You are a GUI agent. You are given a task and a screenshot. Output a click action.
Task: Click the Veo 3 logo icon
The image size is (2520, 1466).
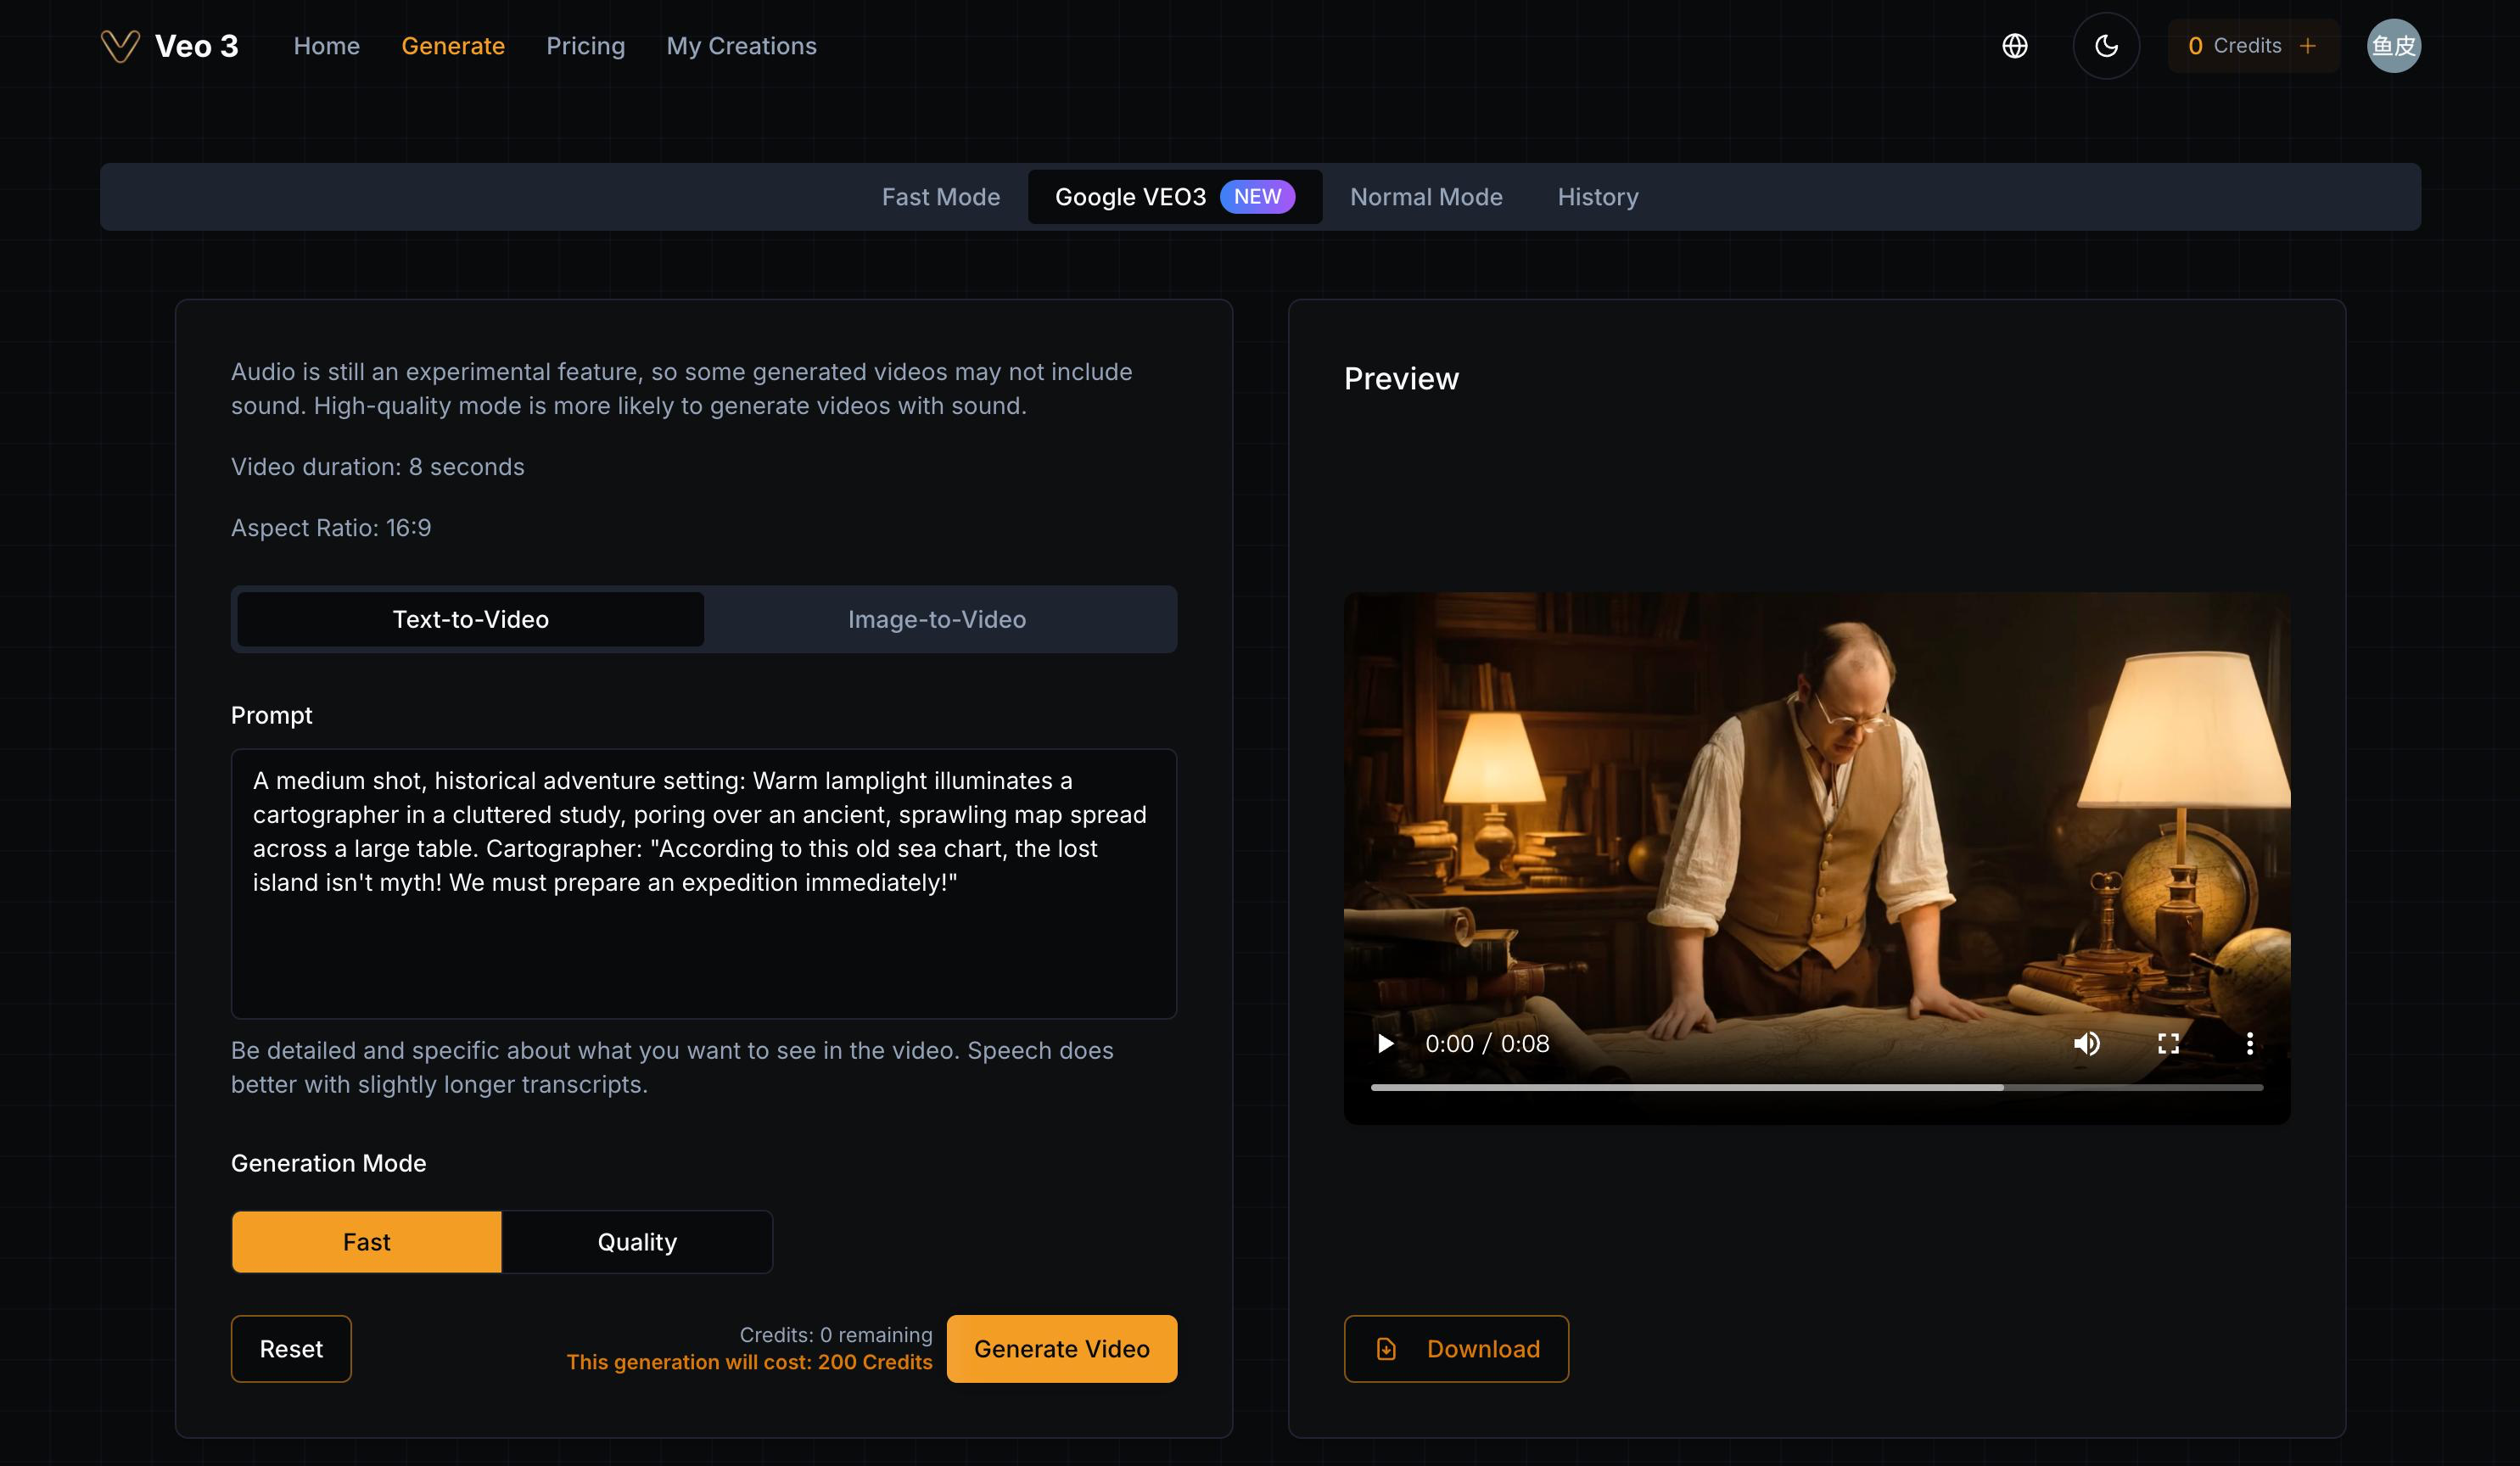tap(120, 46)
